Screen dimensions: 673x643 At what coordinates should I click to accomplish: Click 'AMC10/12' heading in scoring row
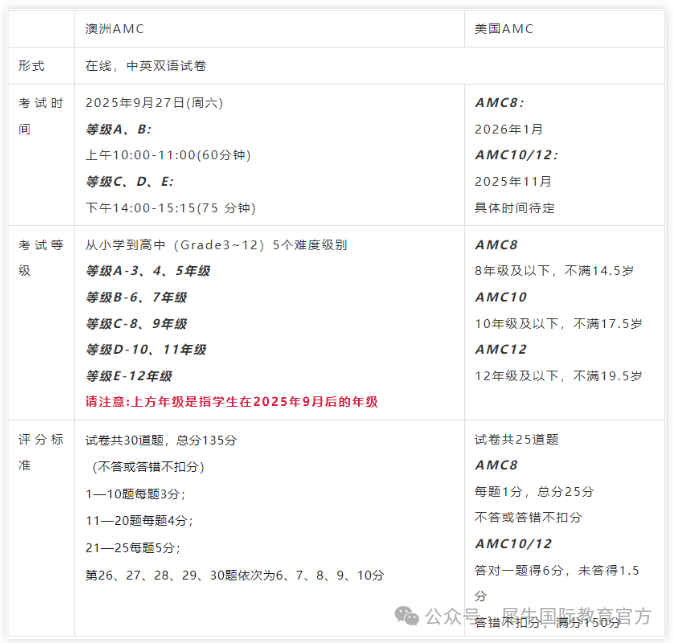pyautogui.click(x=513, y=544)
